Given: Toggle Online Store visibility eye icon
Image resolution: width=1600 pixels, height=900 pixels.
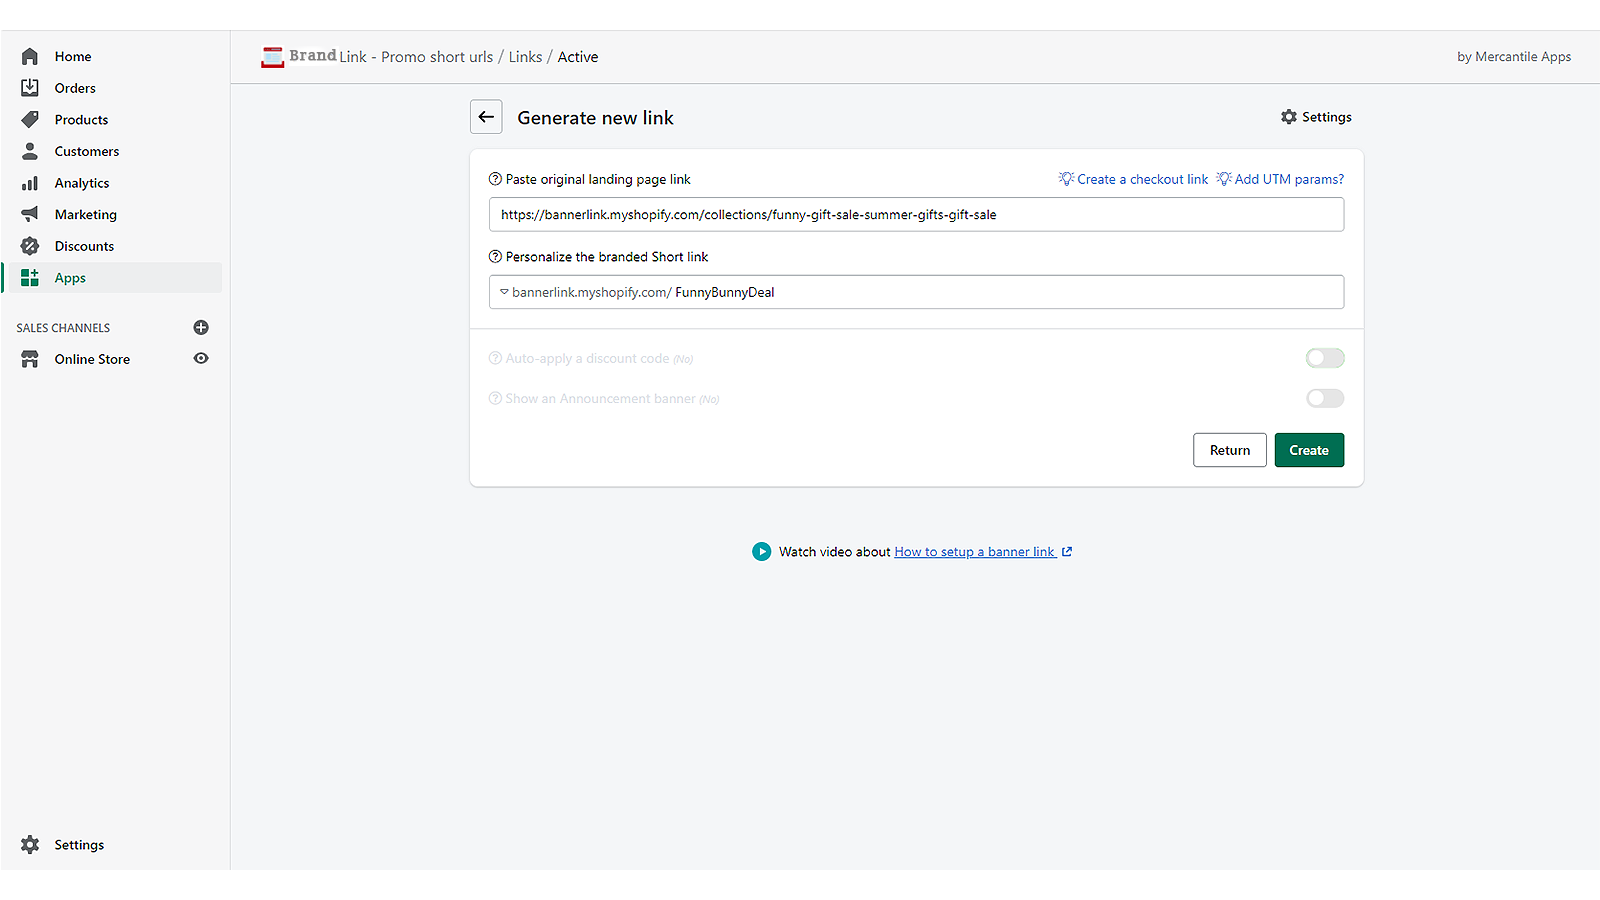Looking at the screenshot, I should point(201,358).
